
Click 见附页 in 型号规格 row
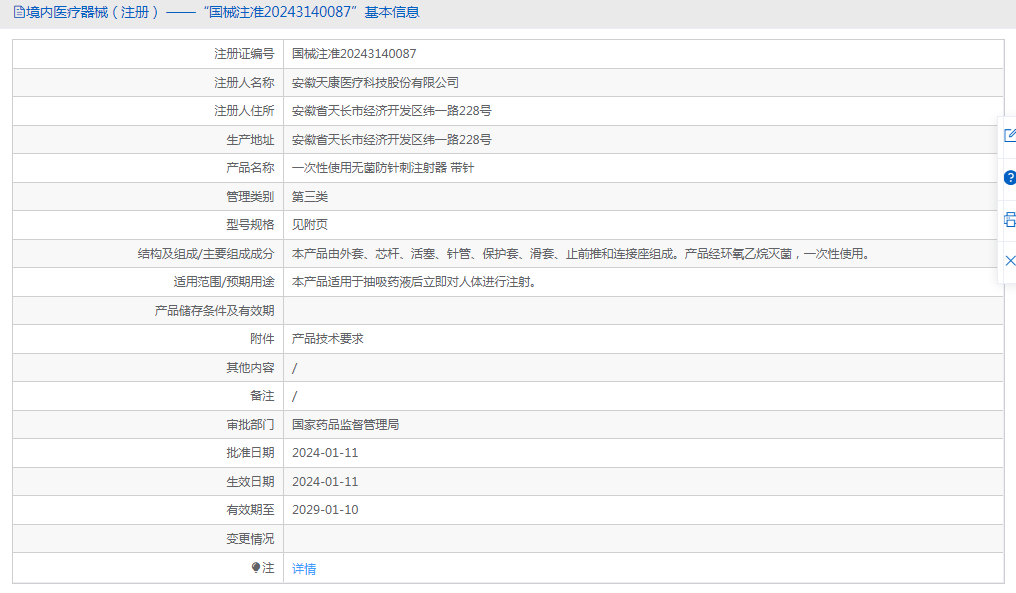coord(310,225)
